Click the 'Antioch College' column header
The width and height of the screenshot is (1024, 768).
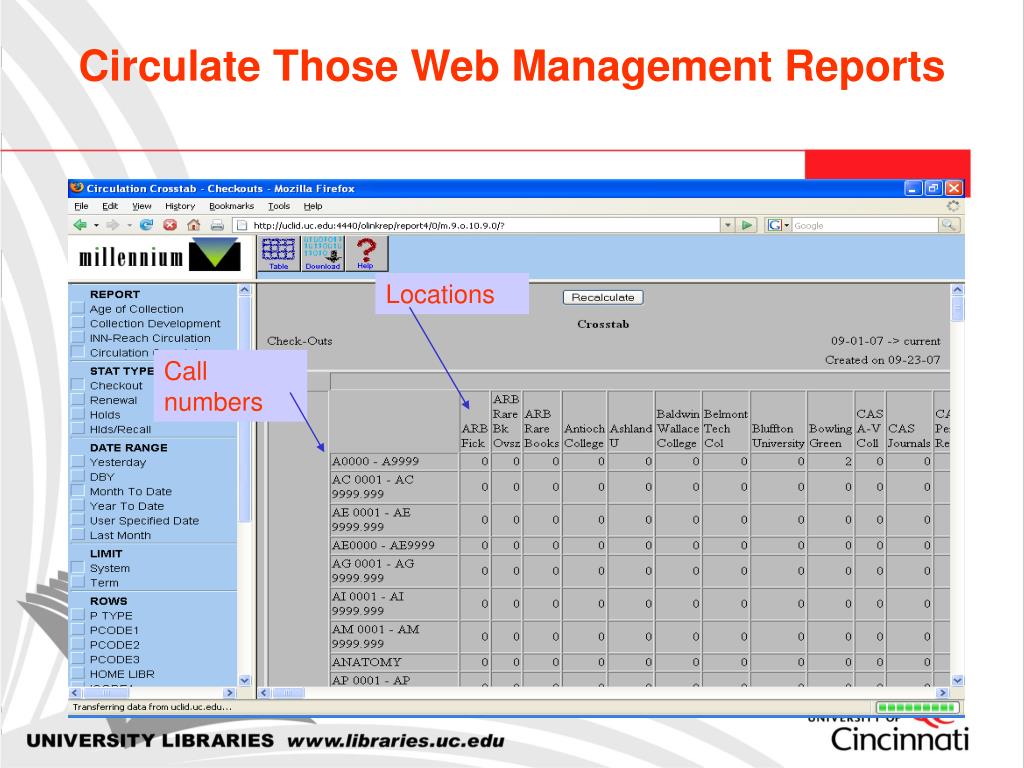click(584, 436)
